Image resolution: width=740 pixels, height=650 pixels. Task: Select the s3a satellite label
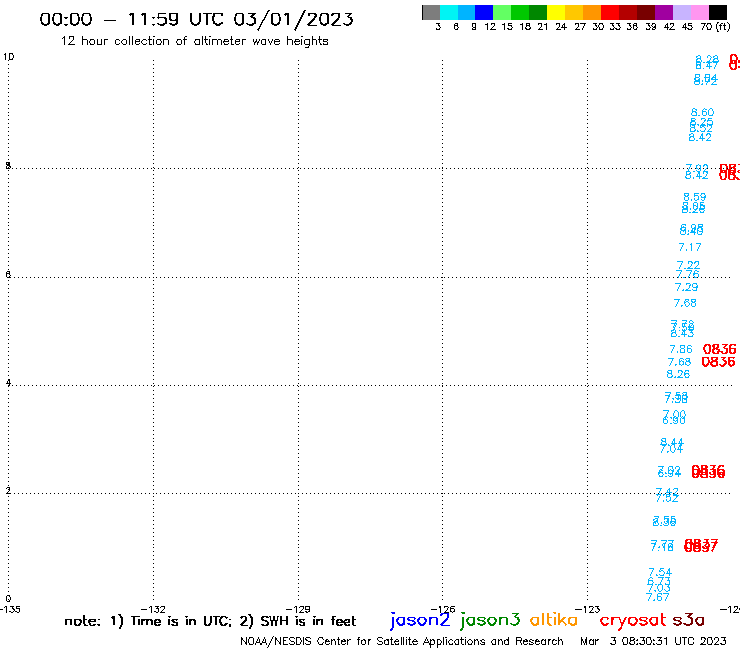688,620
